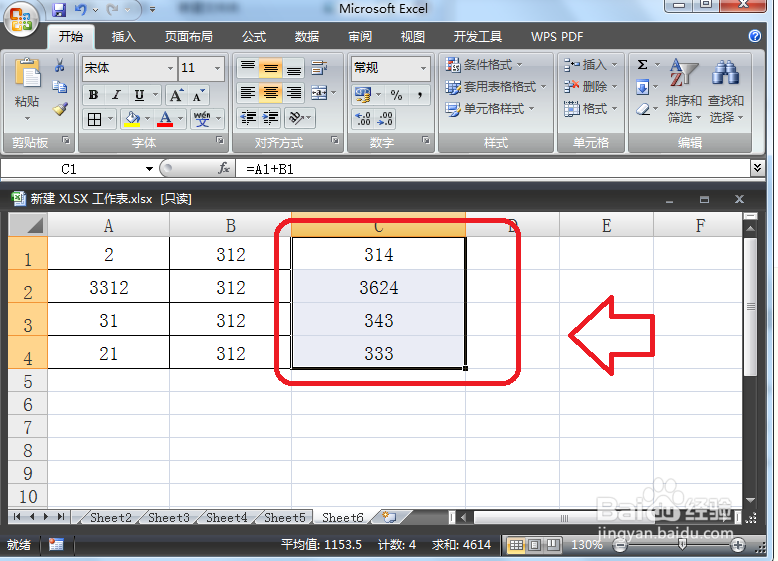This screenshot has height=561, width=778.
Task: Decrease decimal places
Action: (385, 119)
